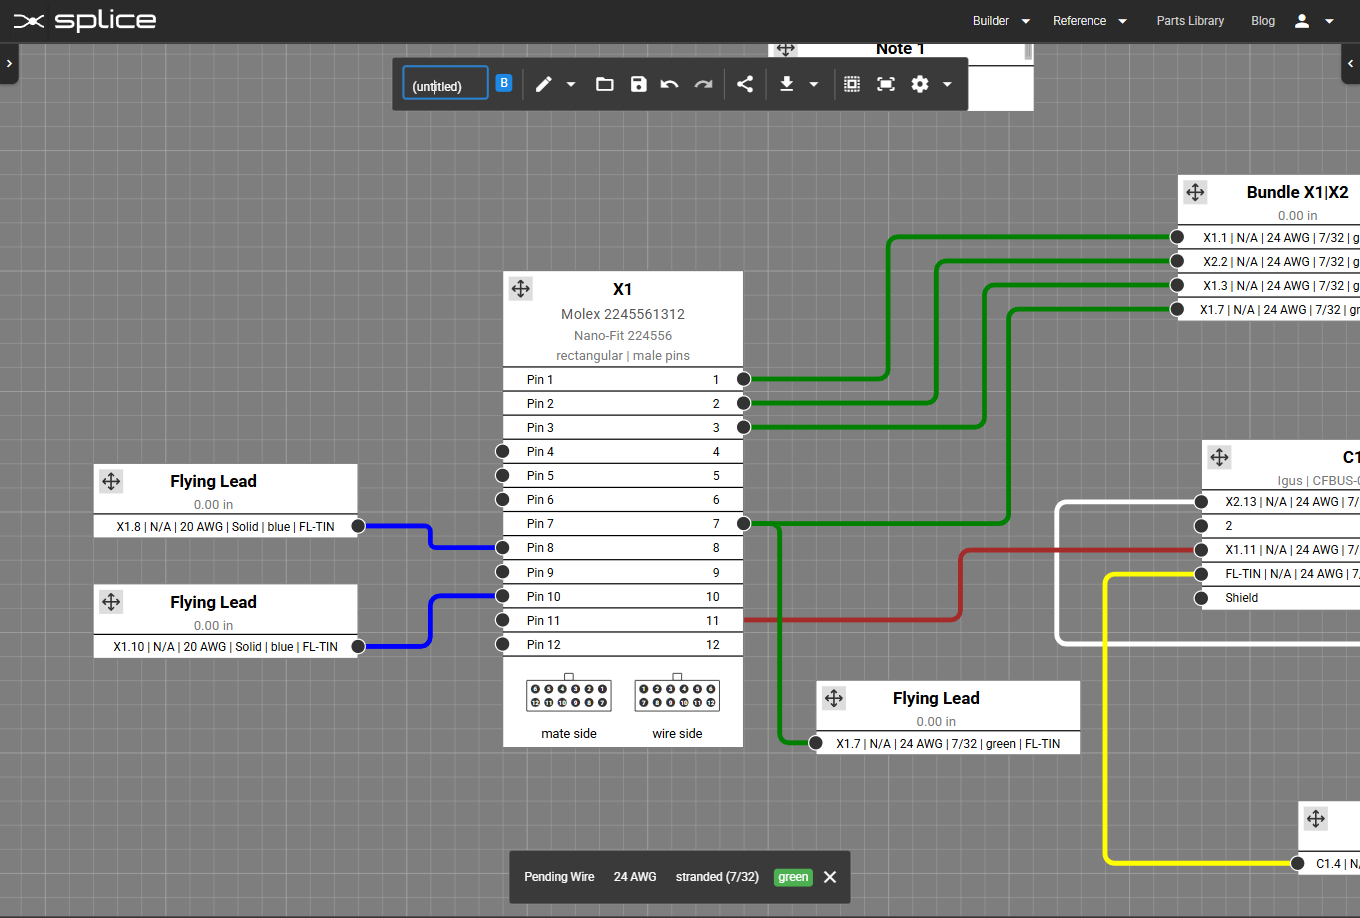Open the folder icon in toolbar
The height and width of the screenshot is (918, 1360).
click(604, 84)
